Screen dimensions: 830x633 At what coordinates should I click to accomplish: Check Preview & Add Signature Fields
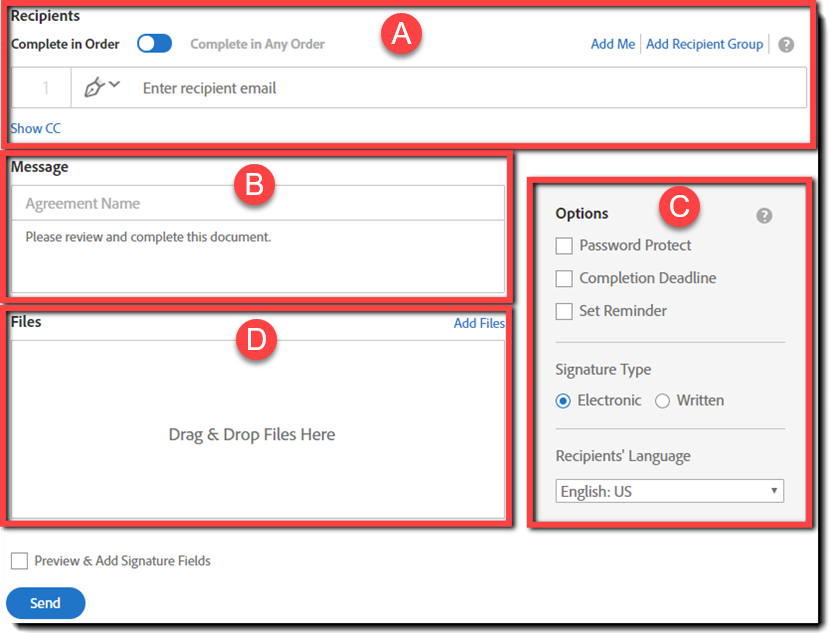(x=18, y=561)
